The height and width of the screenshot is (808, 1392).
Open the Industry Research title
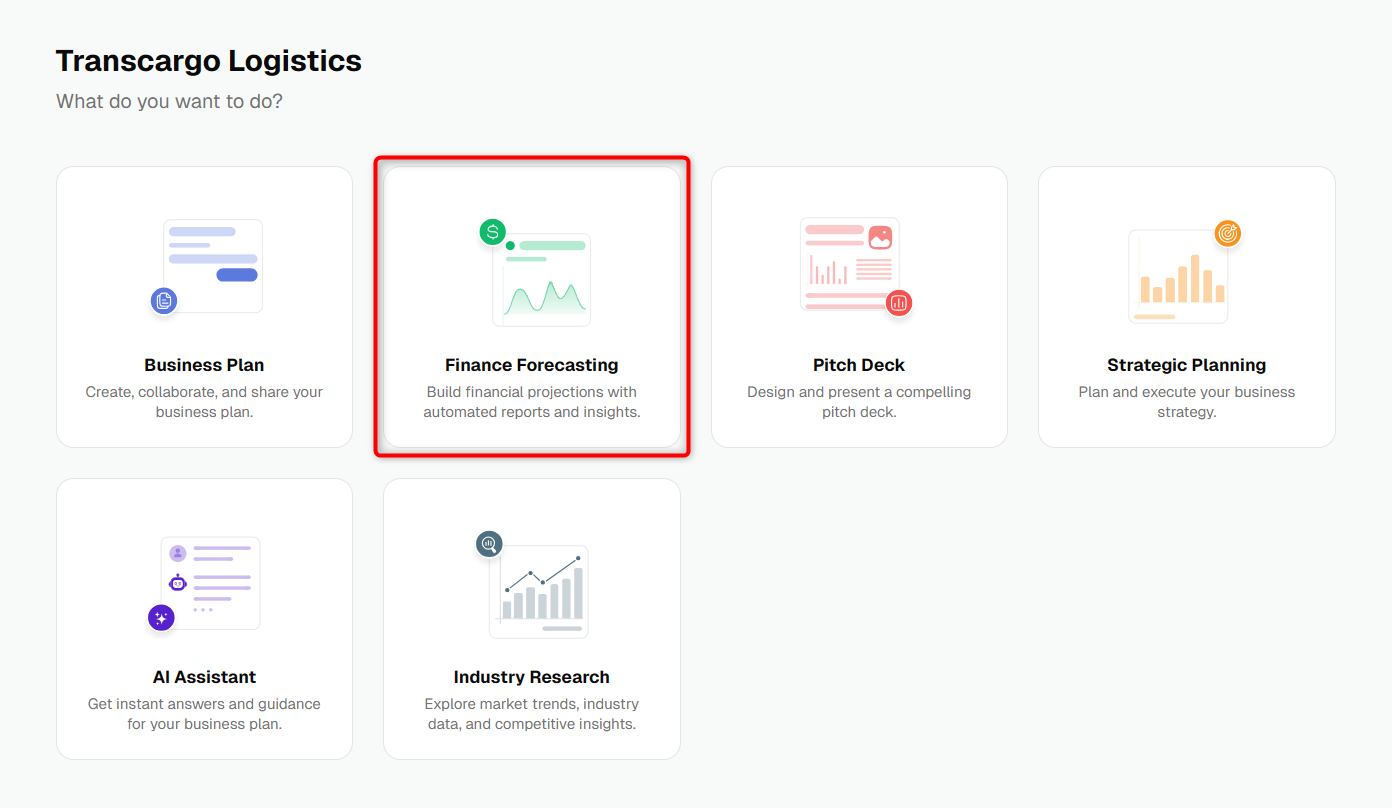click(x=532, y=677)
